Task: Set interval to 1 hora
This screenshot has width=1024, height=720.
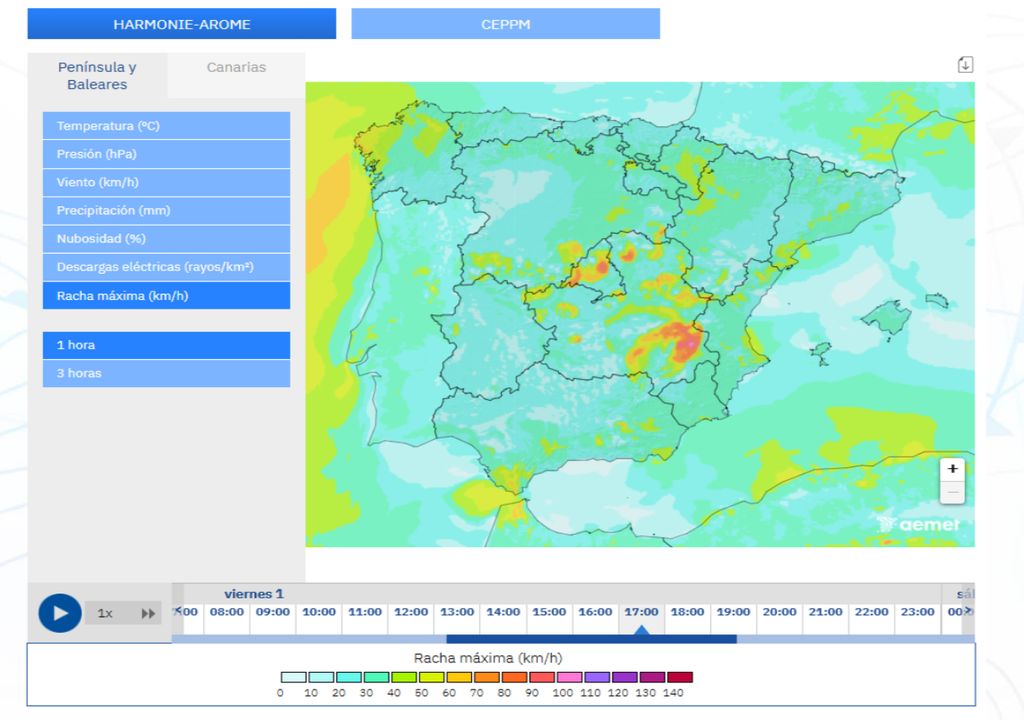Action: pos(167,345)
